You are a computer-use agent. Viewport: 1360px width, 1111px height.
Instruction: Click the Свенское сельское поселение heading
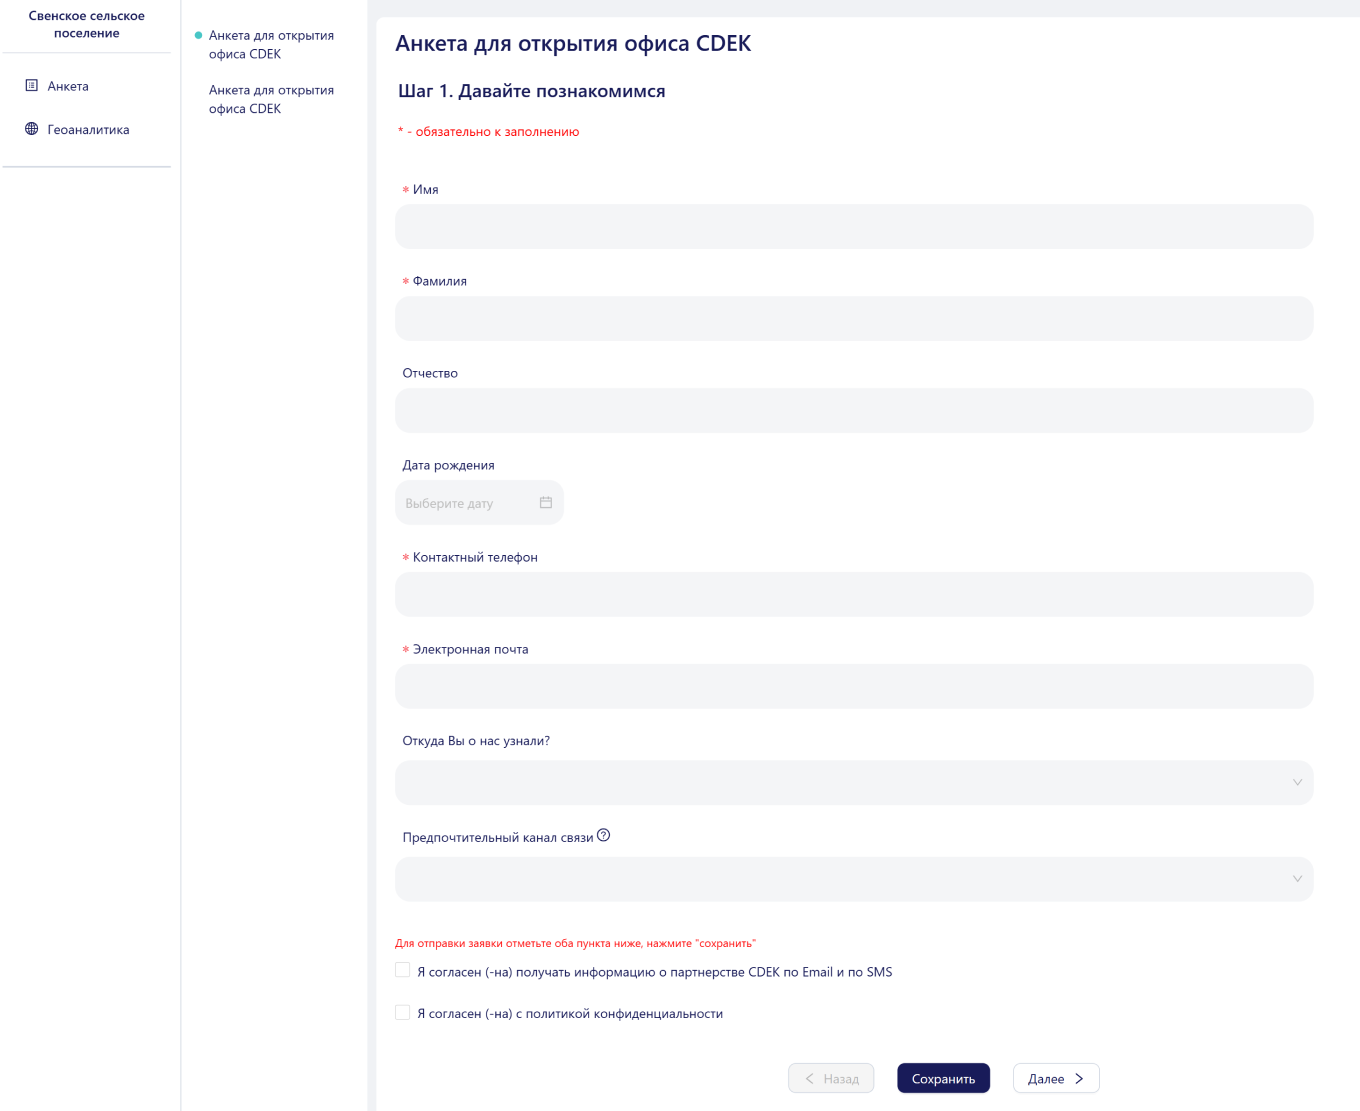[86, 24]
